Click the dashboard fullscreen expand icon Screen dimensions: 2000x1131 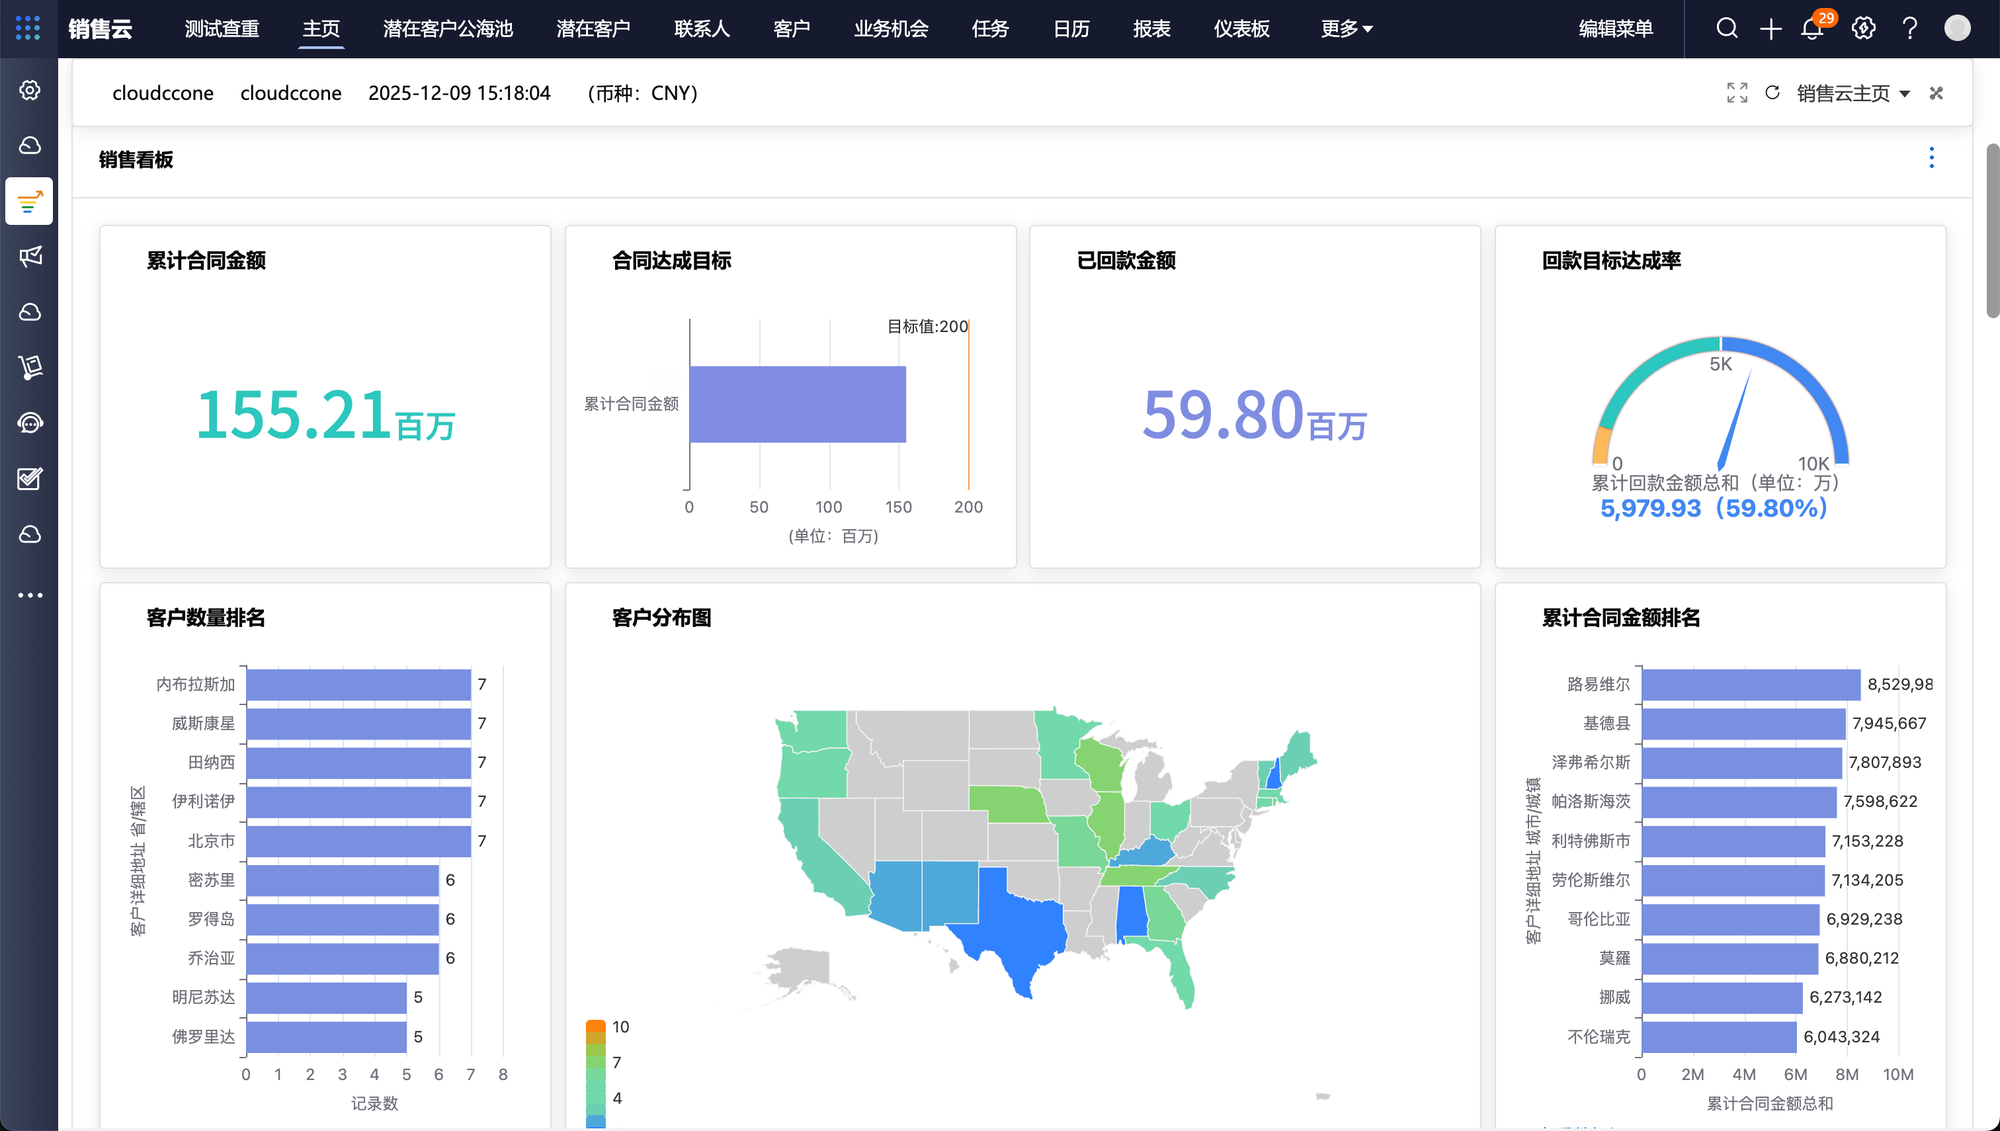click(x=1737, y=93)
